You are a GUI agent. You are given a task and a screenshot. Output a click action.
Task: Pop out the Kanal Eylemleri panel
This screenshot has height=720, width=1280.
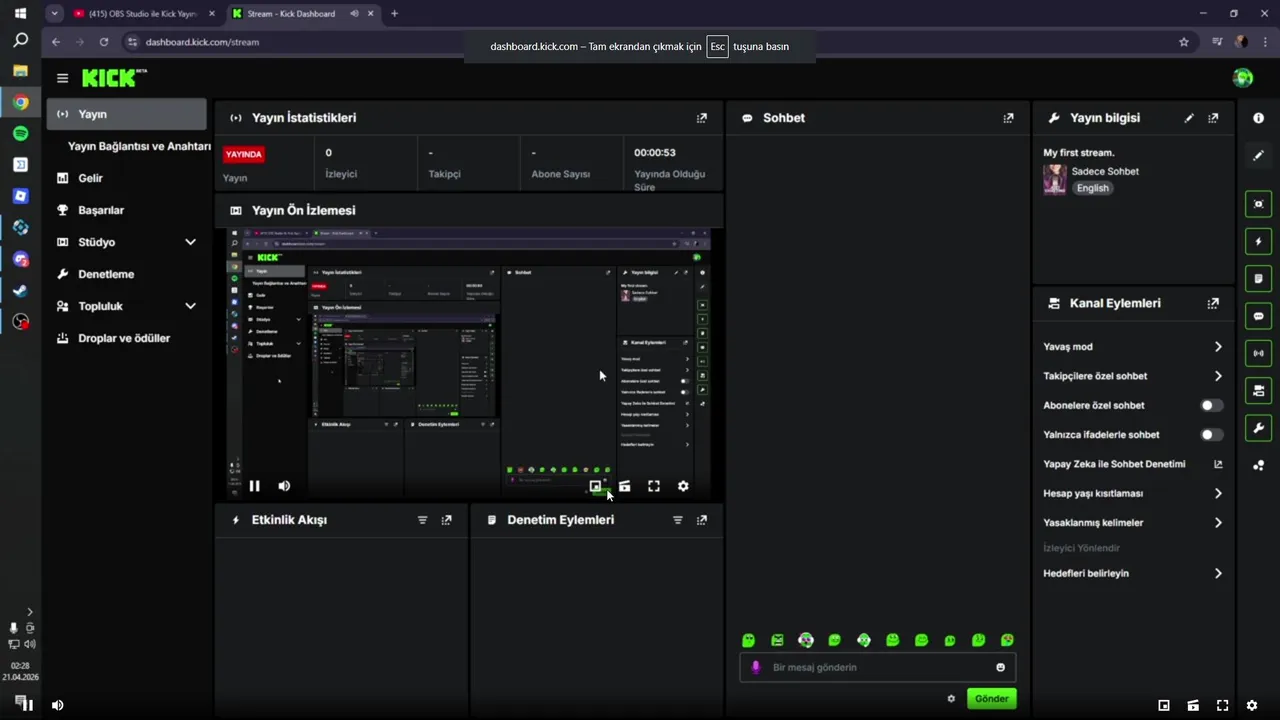click(x=1213, y=303)
